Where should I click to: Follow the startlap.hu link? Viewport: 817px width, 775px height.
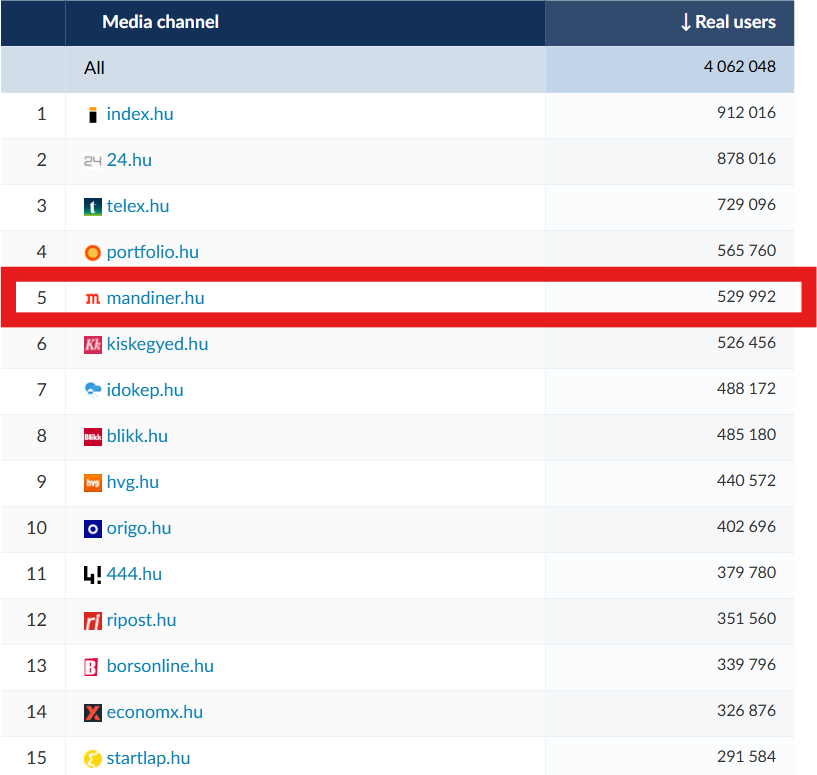(x=148, y=758)
